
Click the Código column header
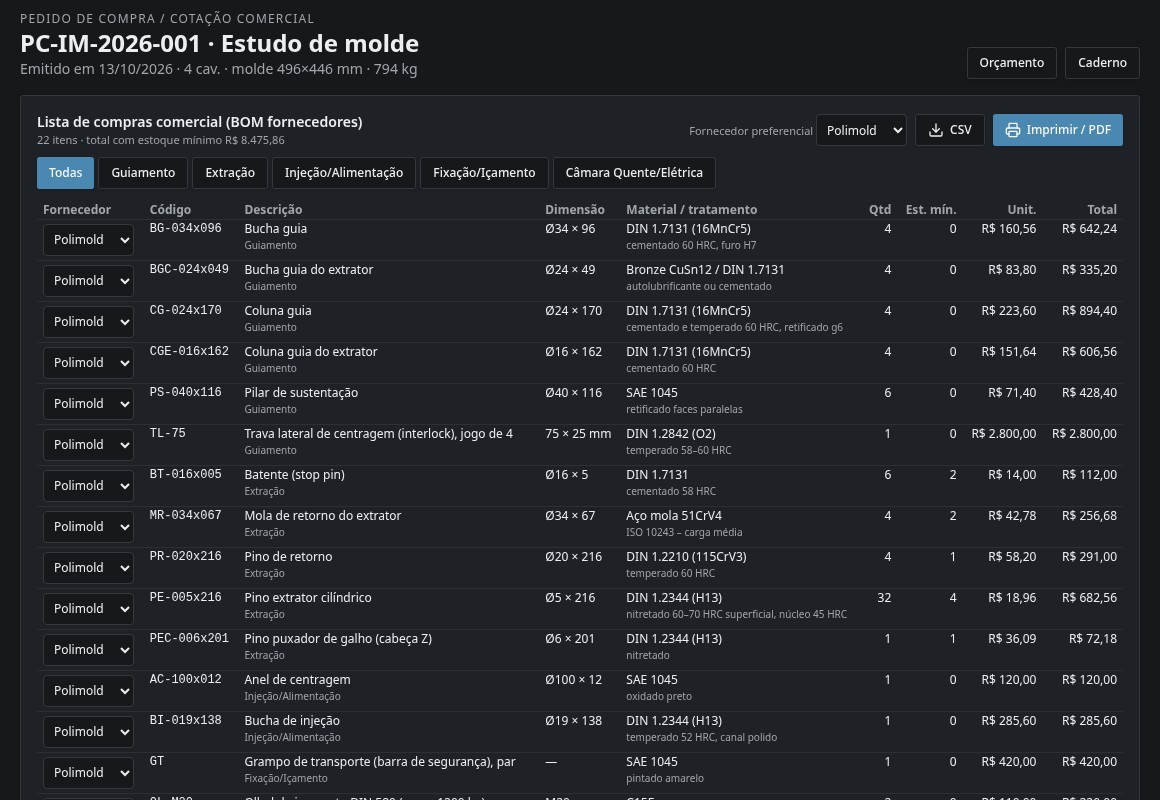(x=170, y=209)
